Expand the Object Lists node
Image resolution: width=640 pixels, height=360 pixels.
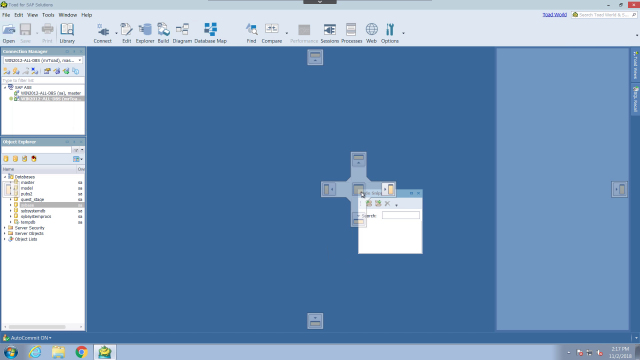point(5,239)
